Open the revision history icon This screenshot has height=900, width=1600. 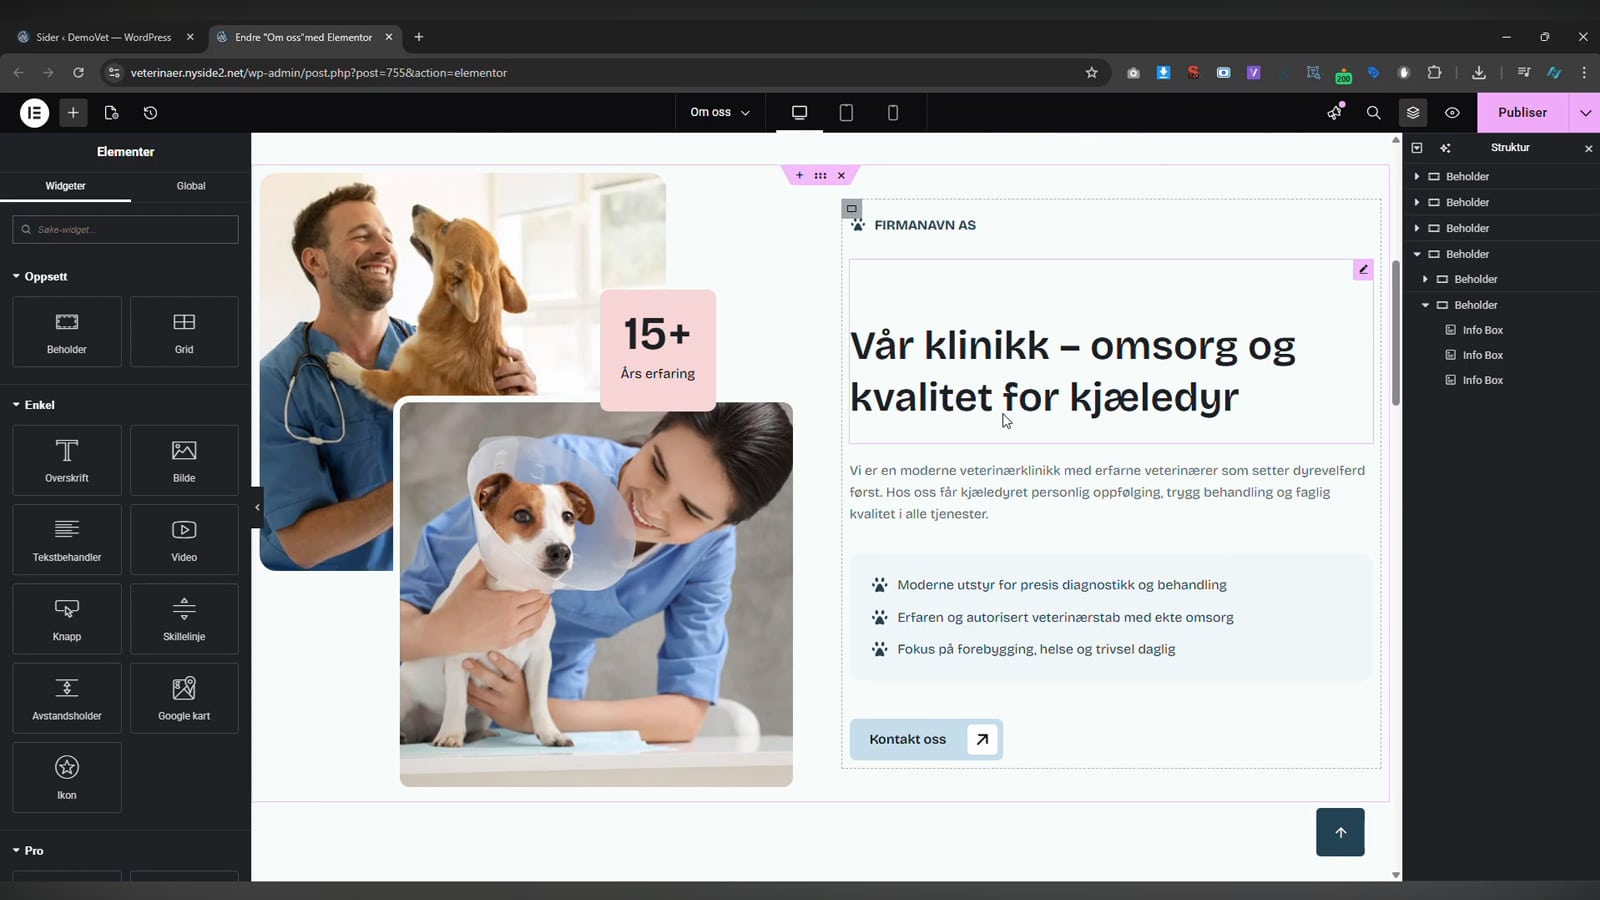click(150, 113)
